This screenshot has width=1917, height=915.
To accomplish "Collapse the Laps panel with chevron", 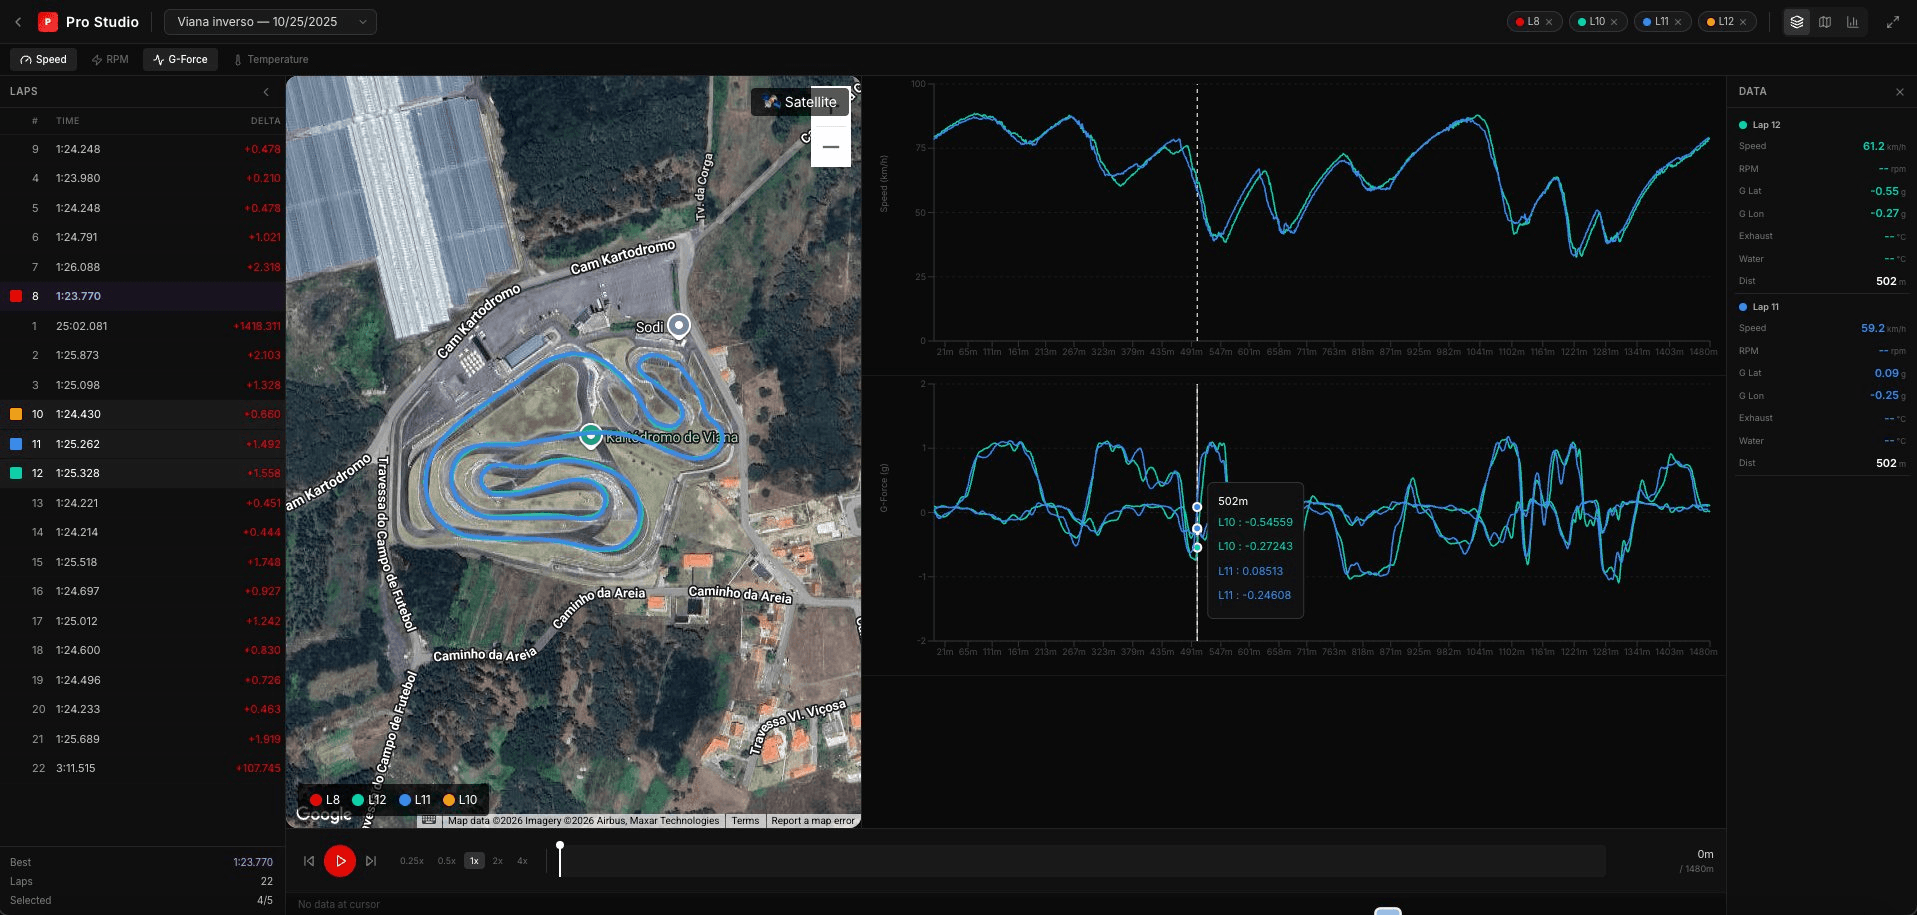I will pos(266,92).
